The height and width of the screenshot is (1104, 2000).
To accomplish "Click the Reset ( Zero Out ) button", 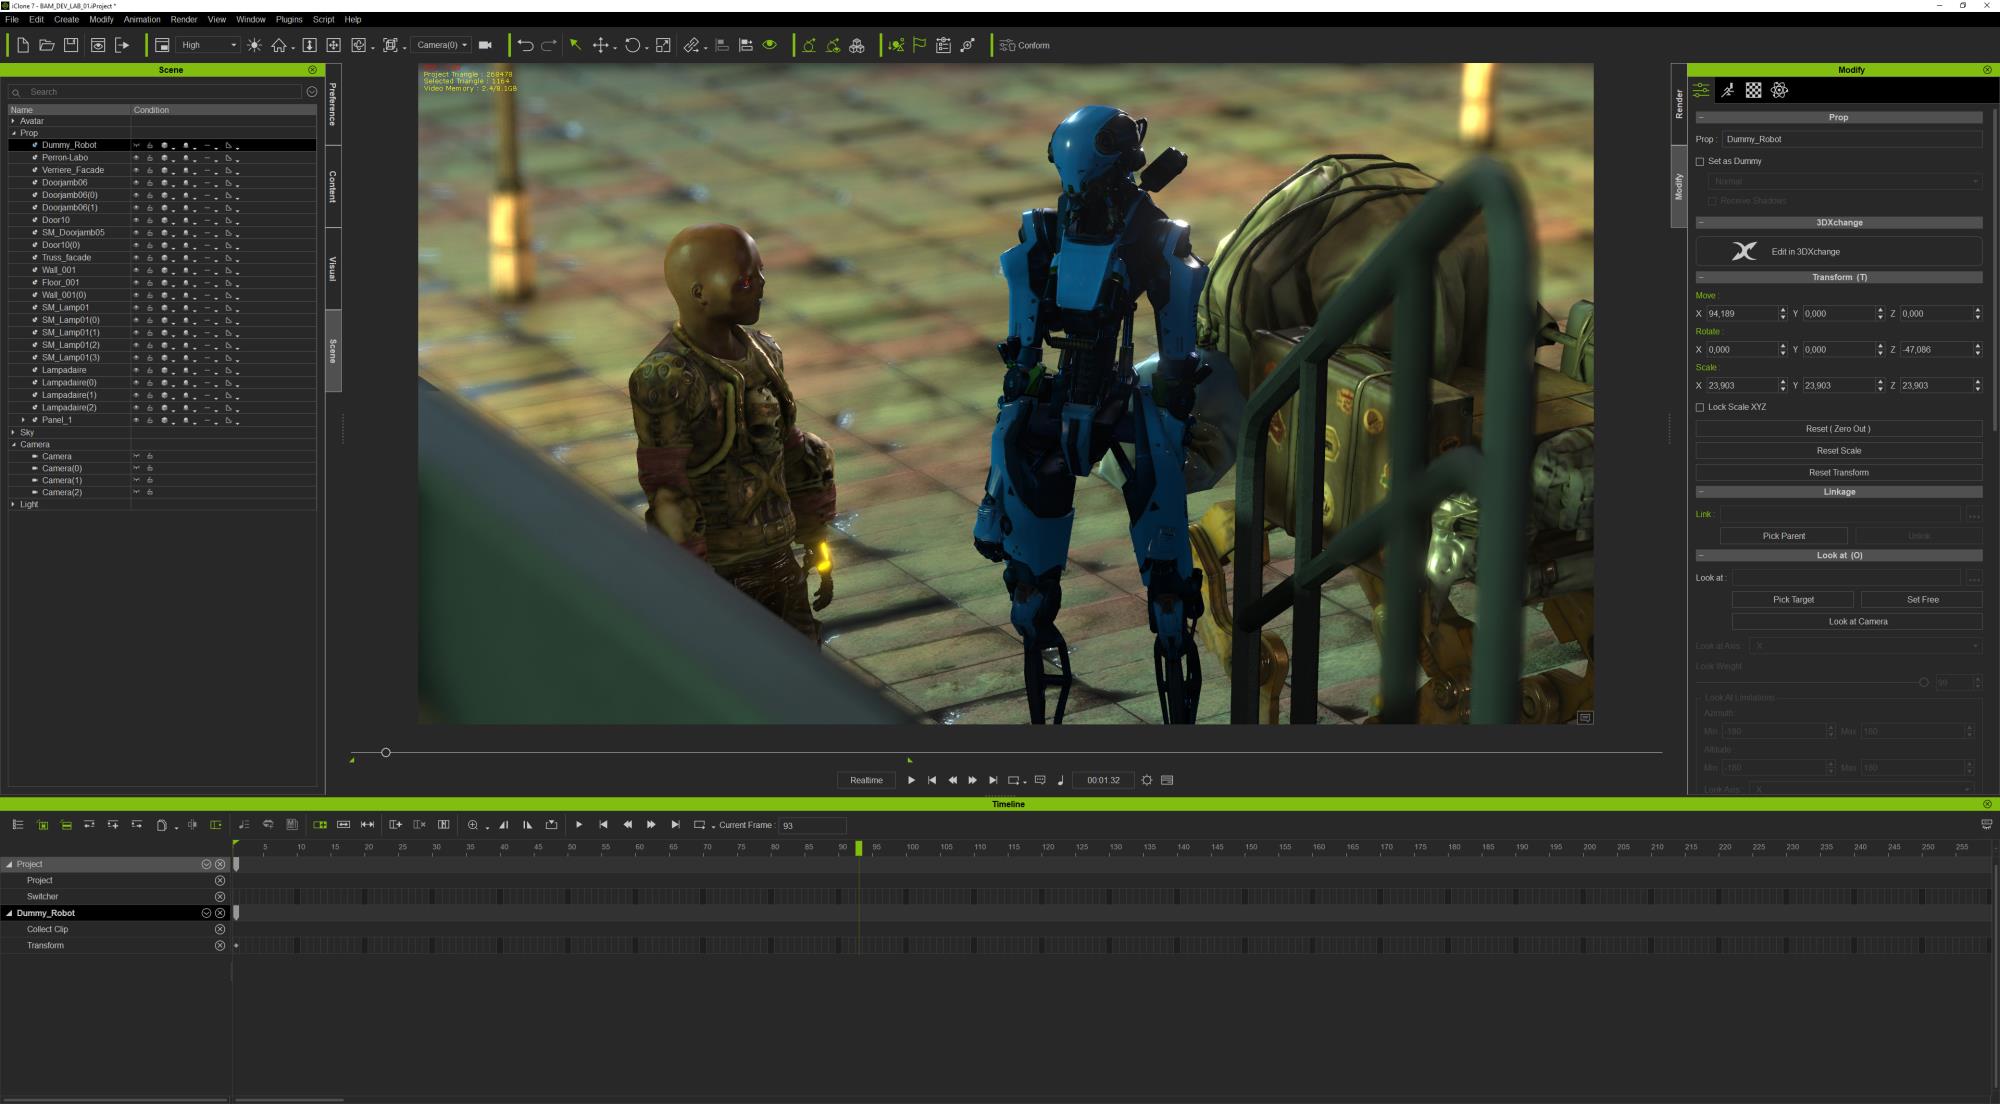I will coord(1838,429).
